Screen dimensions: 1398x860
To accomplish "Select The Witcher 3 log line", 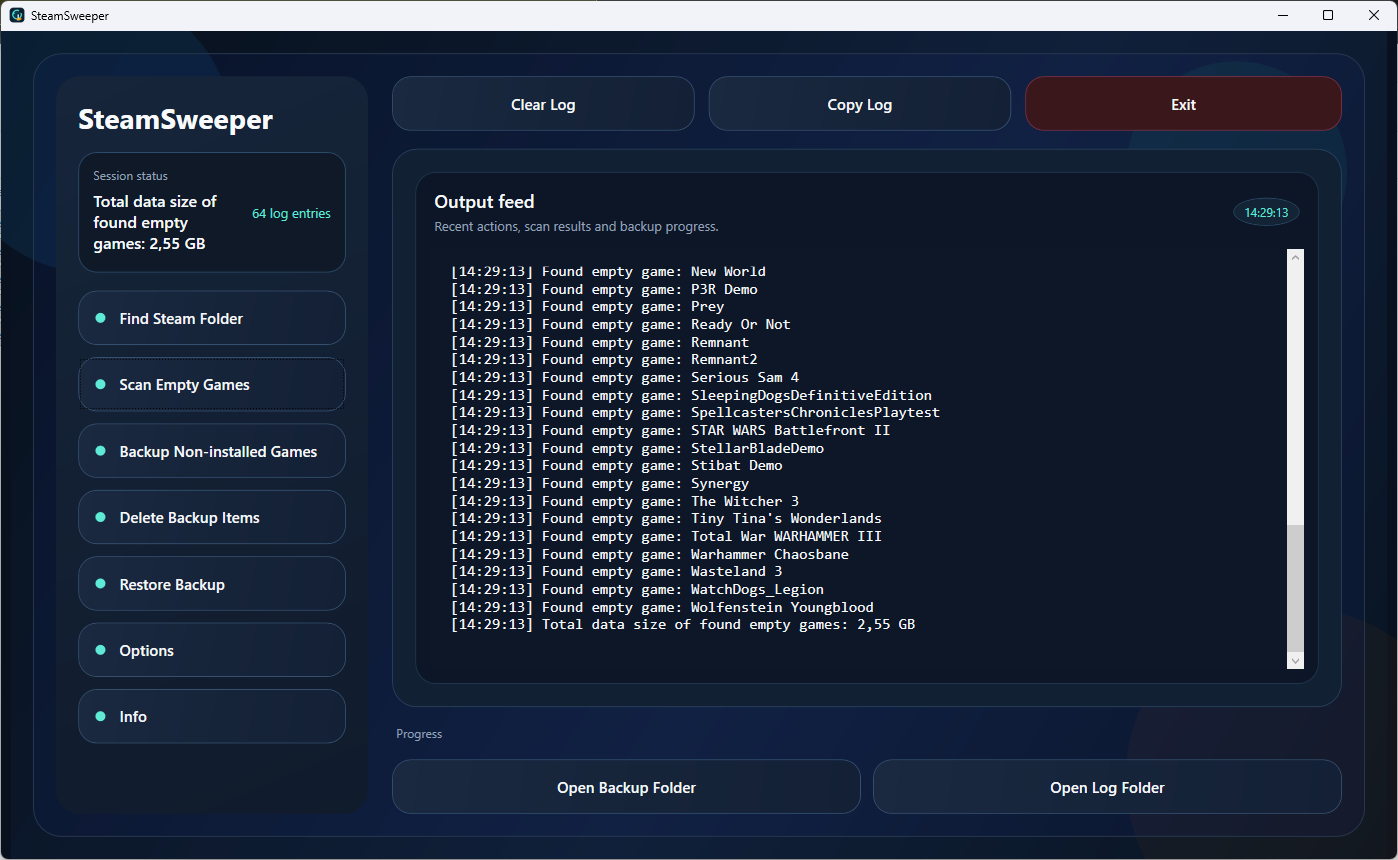I will 625,501.
